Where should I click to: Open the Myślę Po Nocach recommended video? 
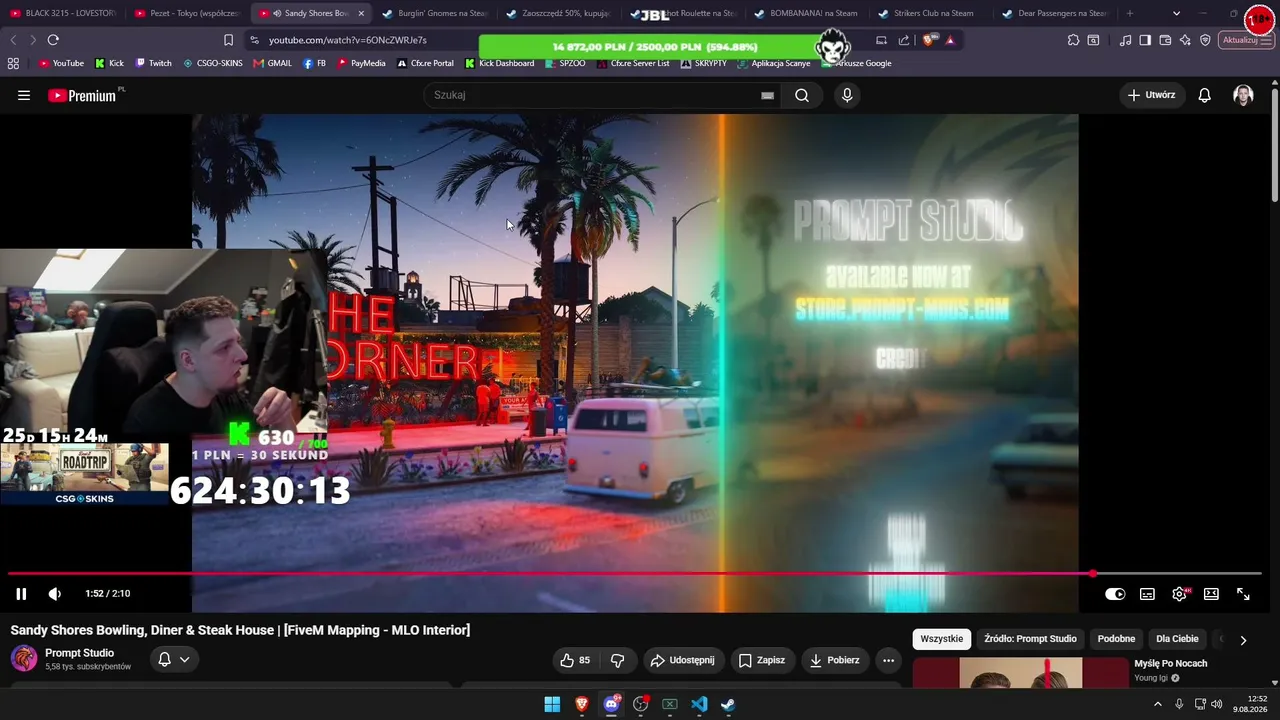1170,664
